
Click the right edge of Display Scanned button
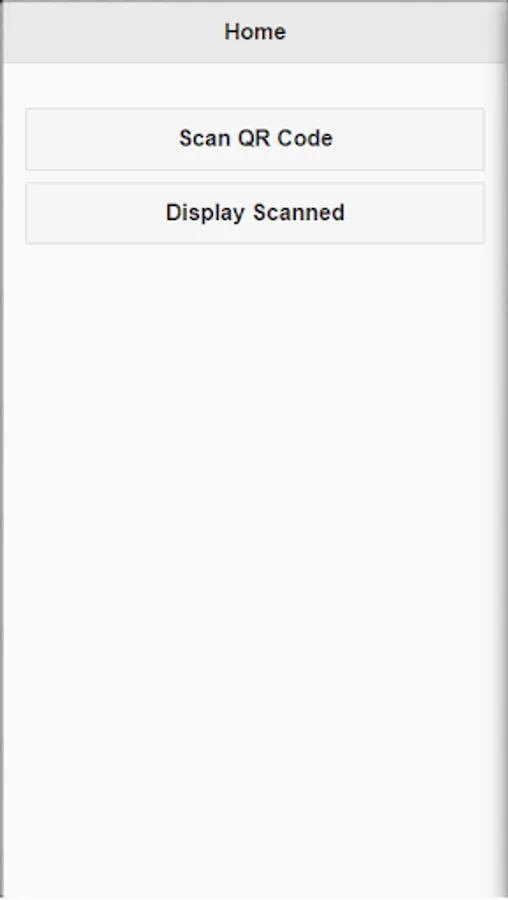coord(476,213)
